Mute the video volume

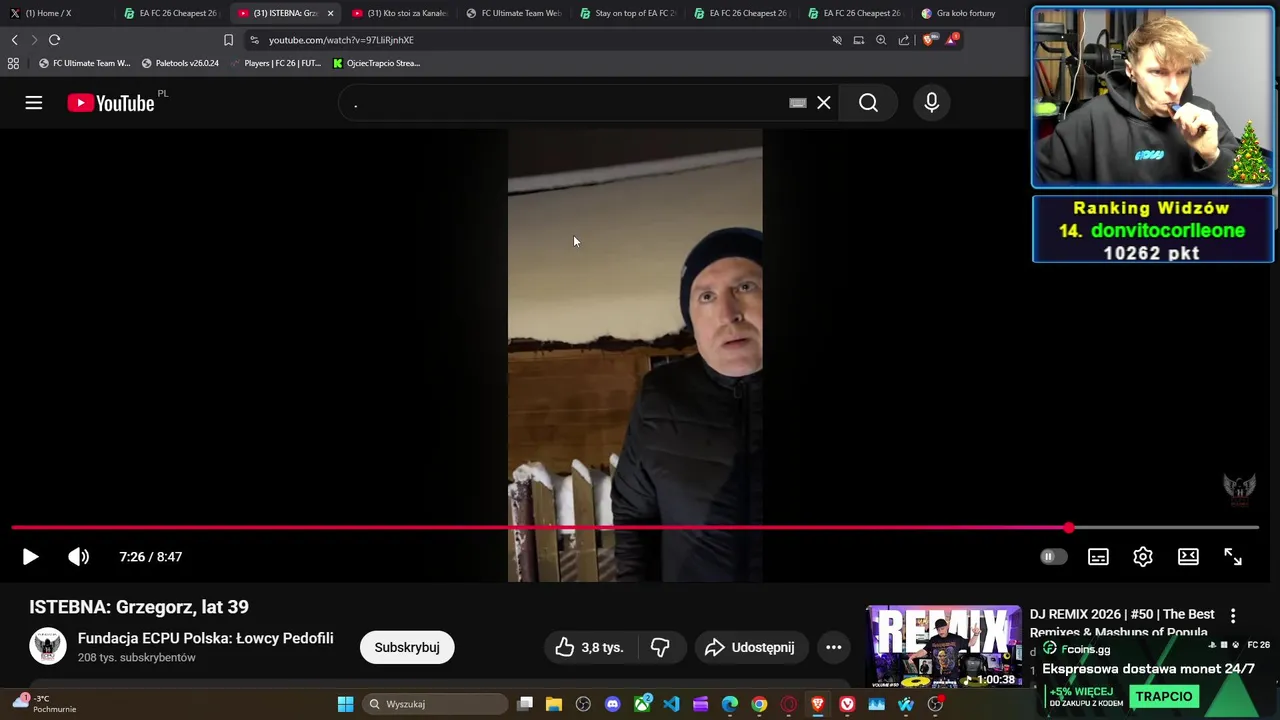coord(78,557)
